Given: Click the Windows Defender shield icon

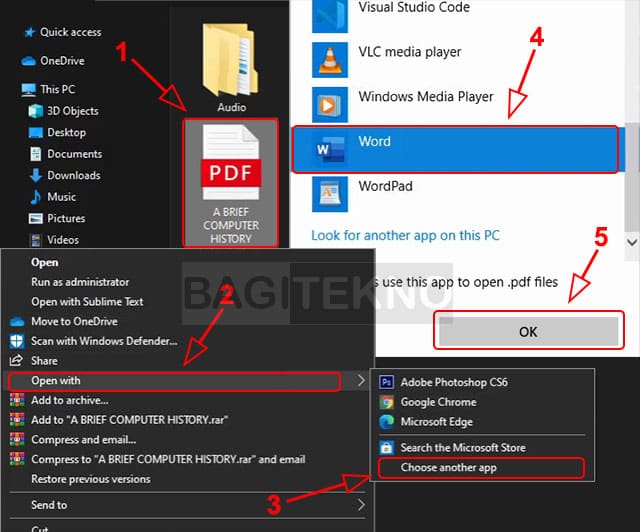Looking at the screenshot, I should (17, 341).
